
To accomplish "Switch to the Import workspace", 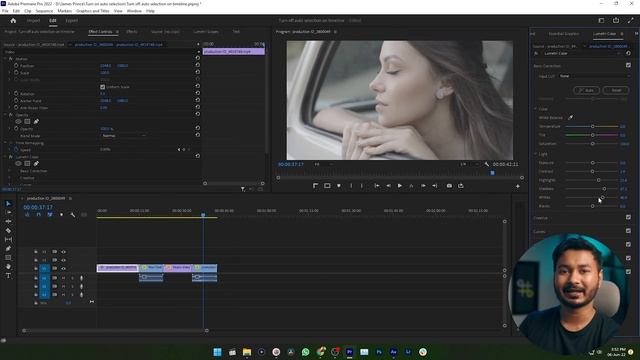I will [x=33, y=20].
